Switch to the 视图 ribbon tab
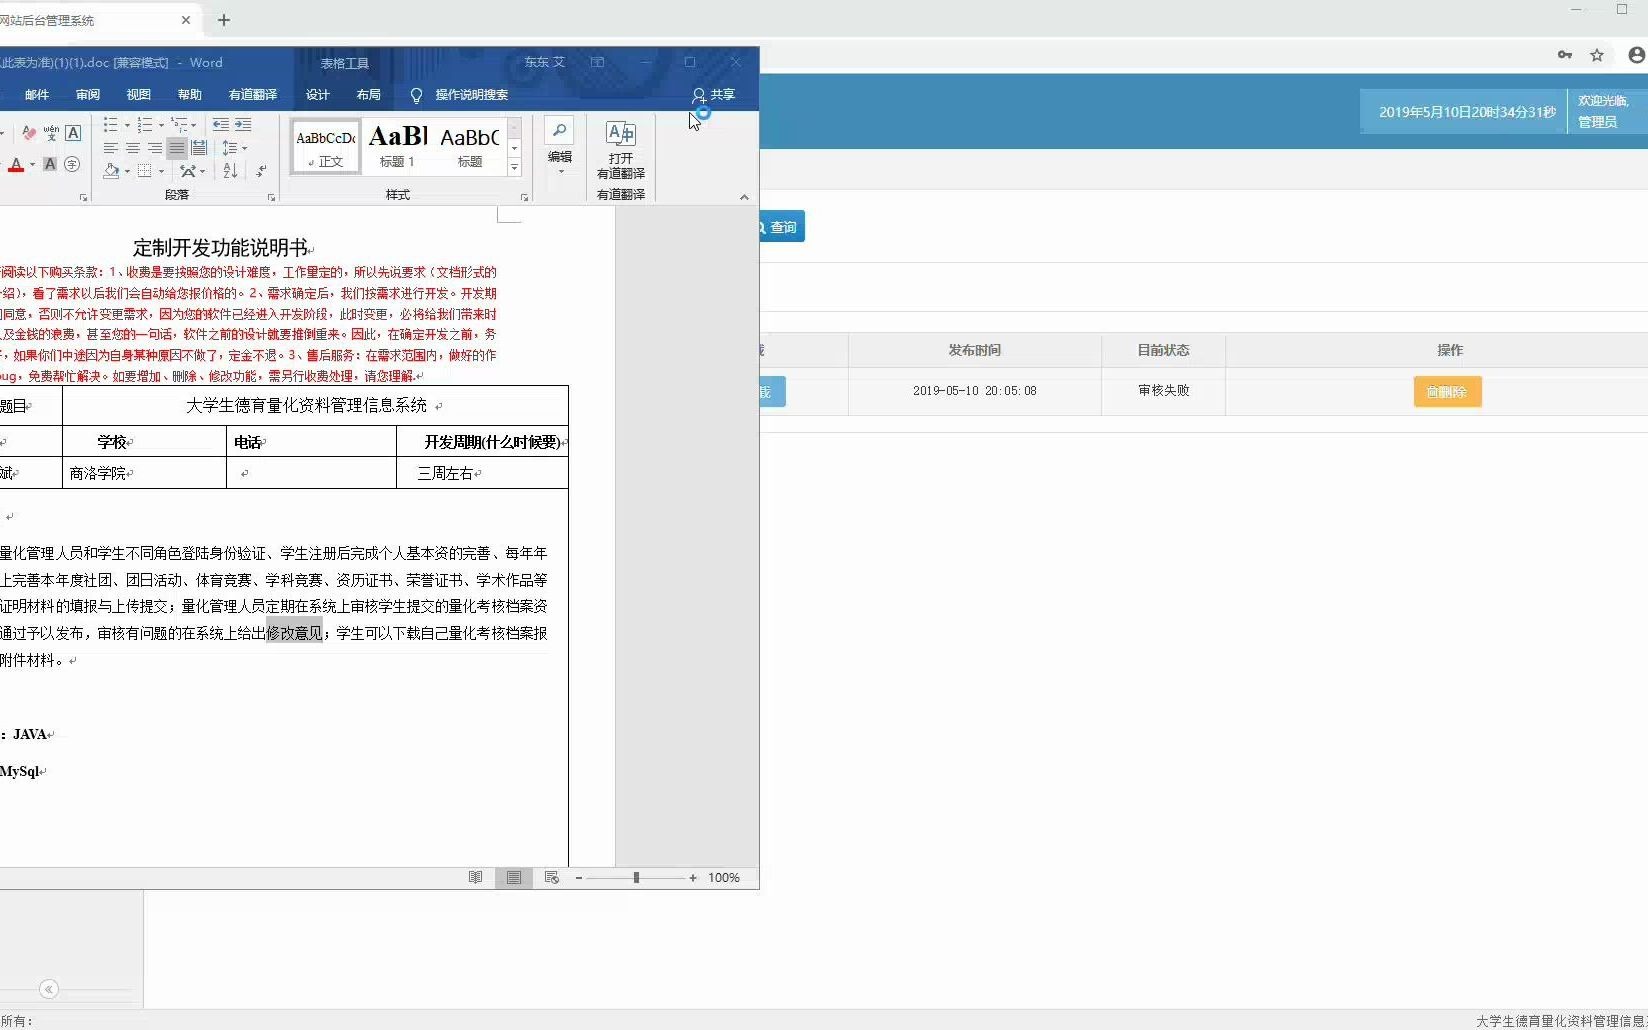This screenshot has width=1648, height=1030. point(139,95)
